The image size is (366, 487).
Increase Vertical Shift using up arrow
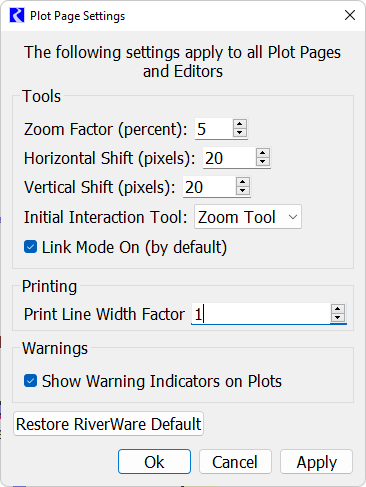click(x=242, y=182)
